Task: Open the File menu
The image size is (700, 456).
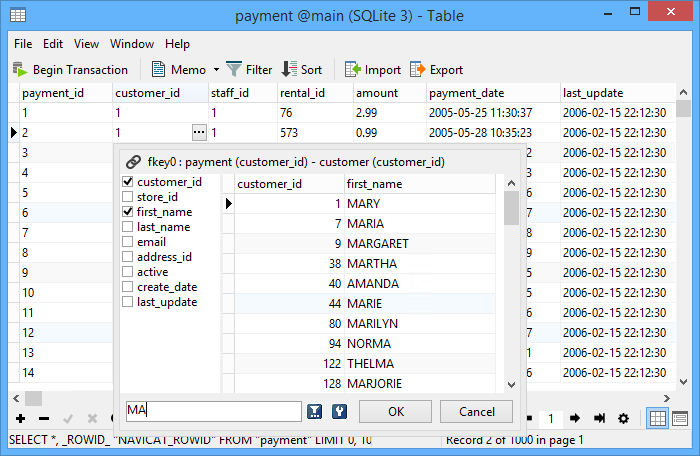Action: [23, 44]
